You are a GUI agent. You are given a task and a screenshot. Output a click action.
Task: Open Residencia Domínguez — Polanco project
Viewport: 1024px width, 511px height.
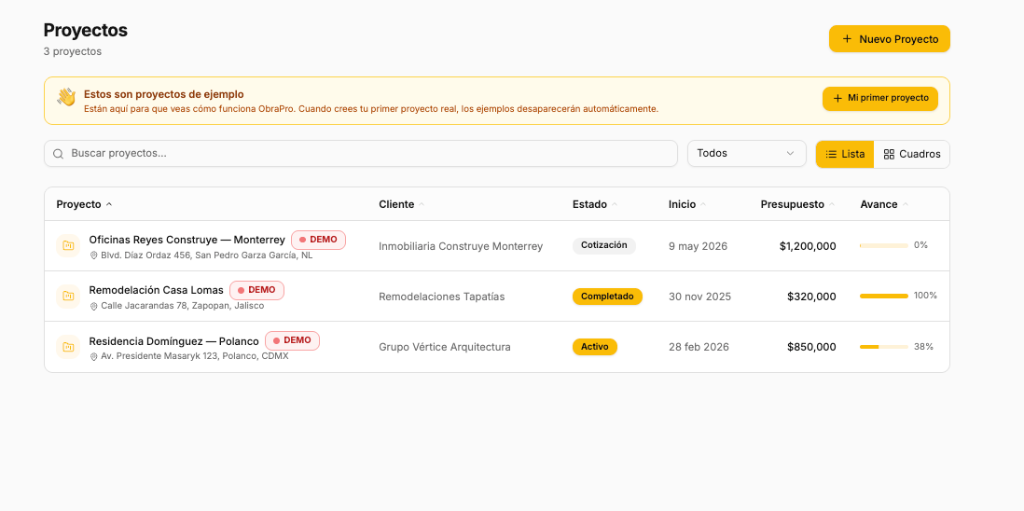(174, 341)
